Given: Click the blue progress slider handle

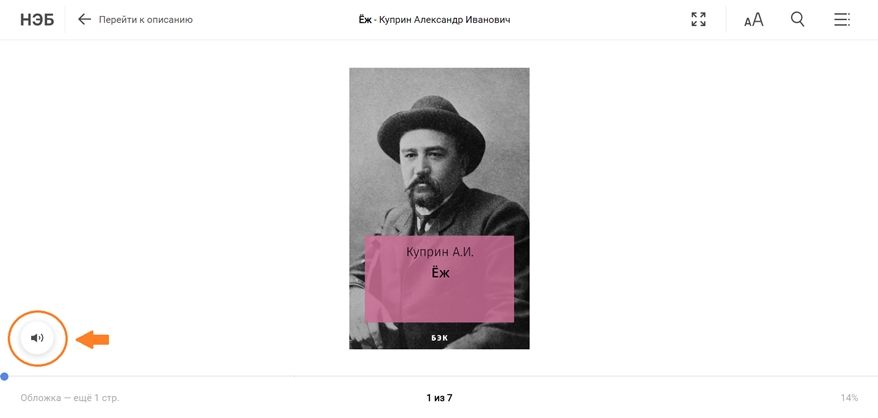Looking at the screenshot, I should point(4,377).
